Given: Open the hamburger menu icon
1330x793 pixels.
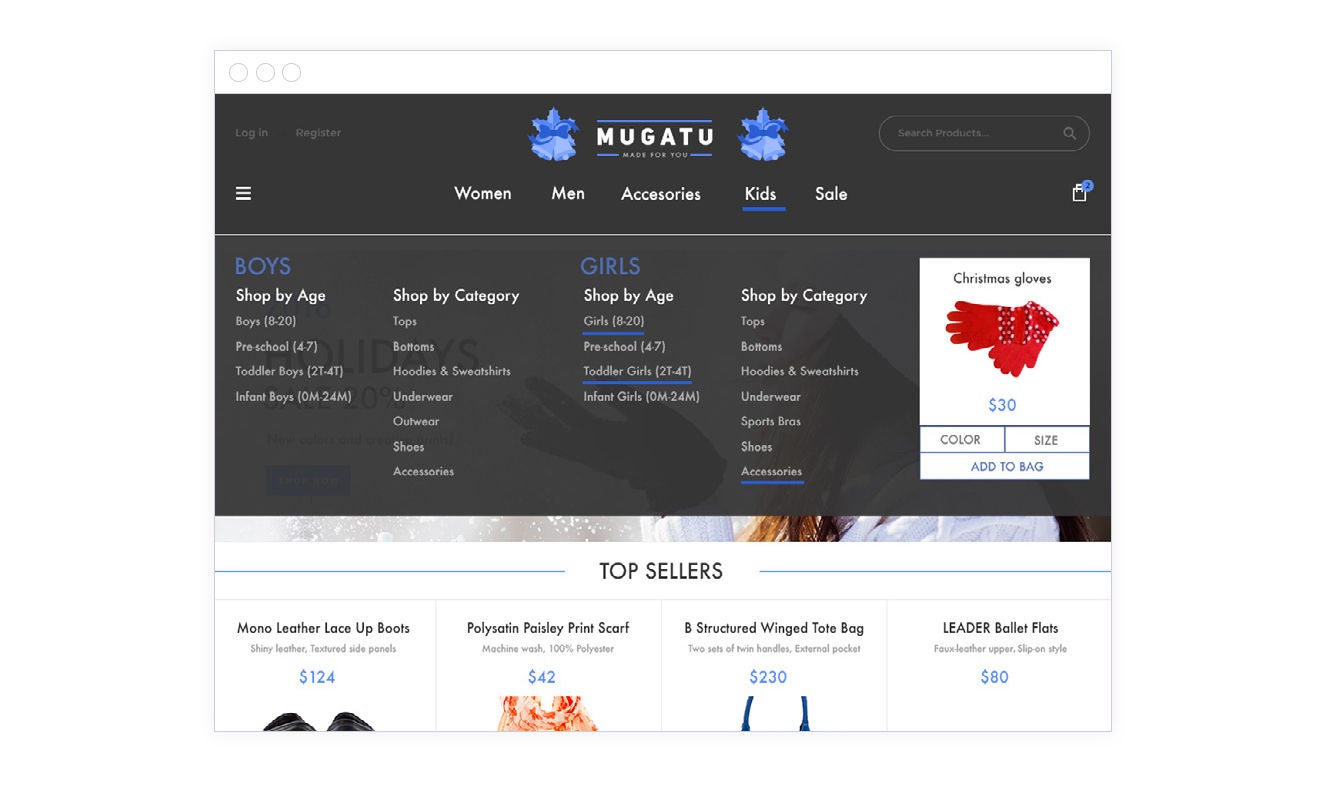Looking at the screenshot, I should coord(243,194).
